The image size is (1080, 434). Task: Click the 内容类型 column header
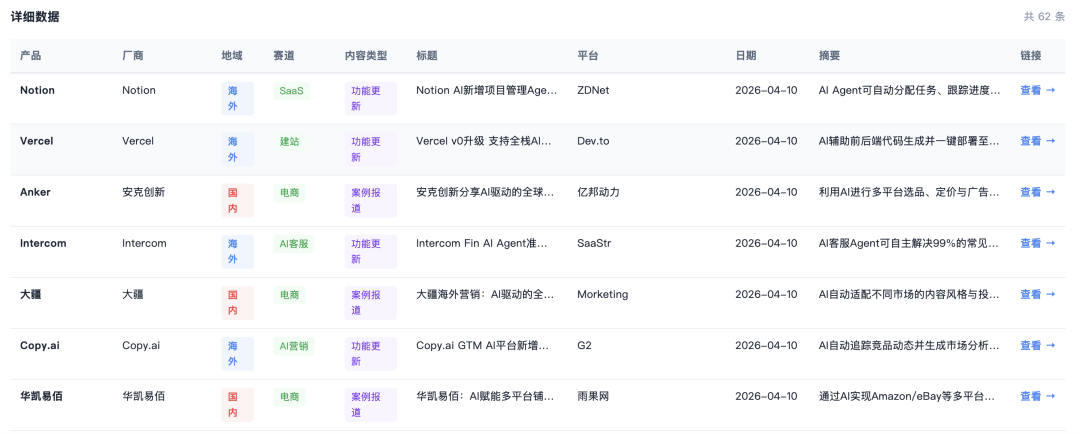[x=365, y=56]
